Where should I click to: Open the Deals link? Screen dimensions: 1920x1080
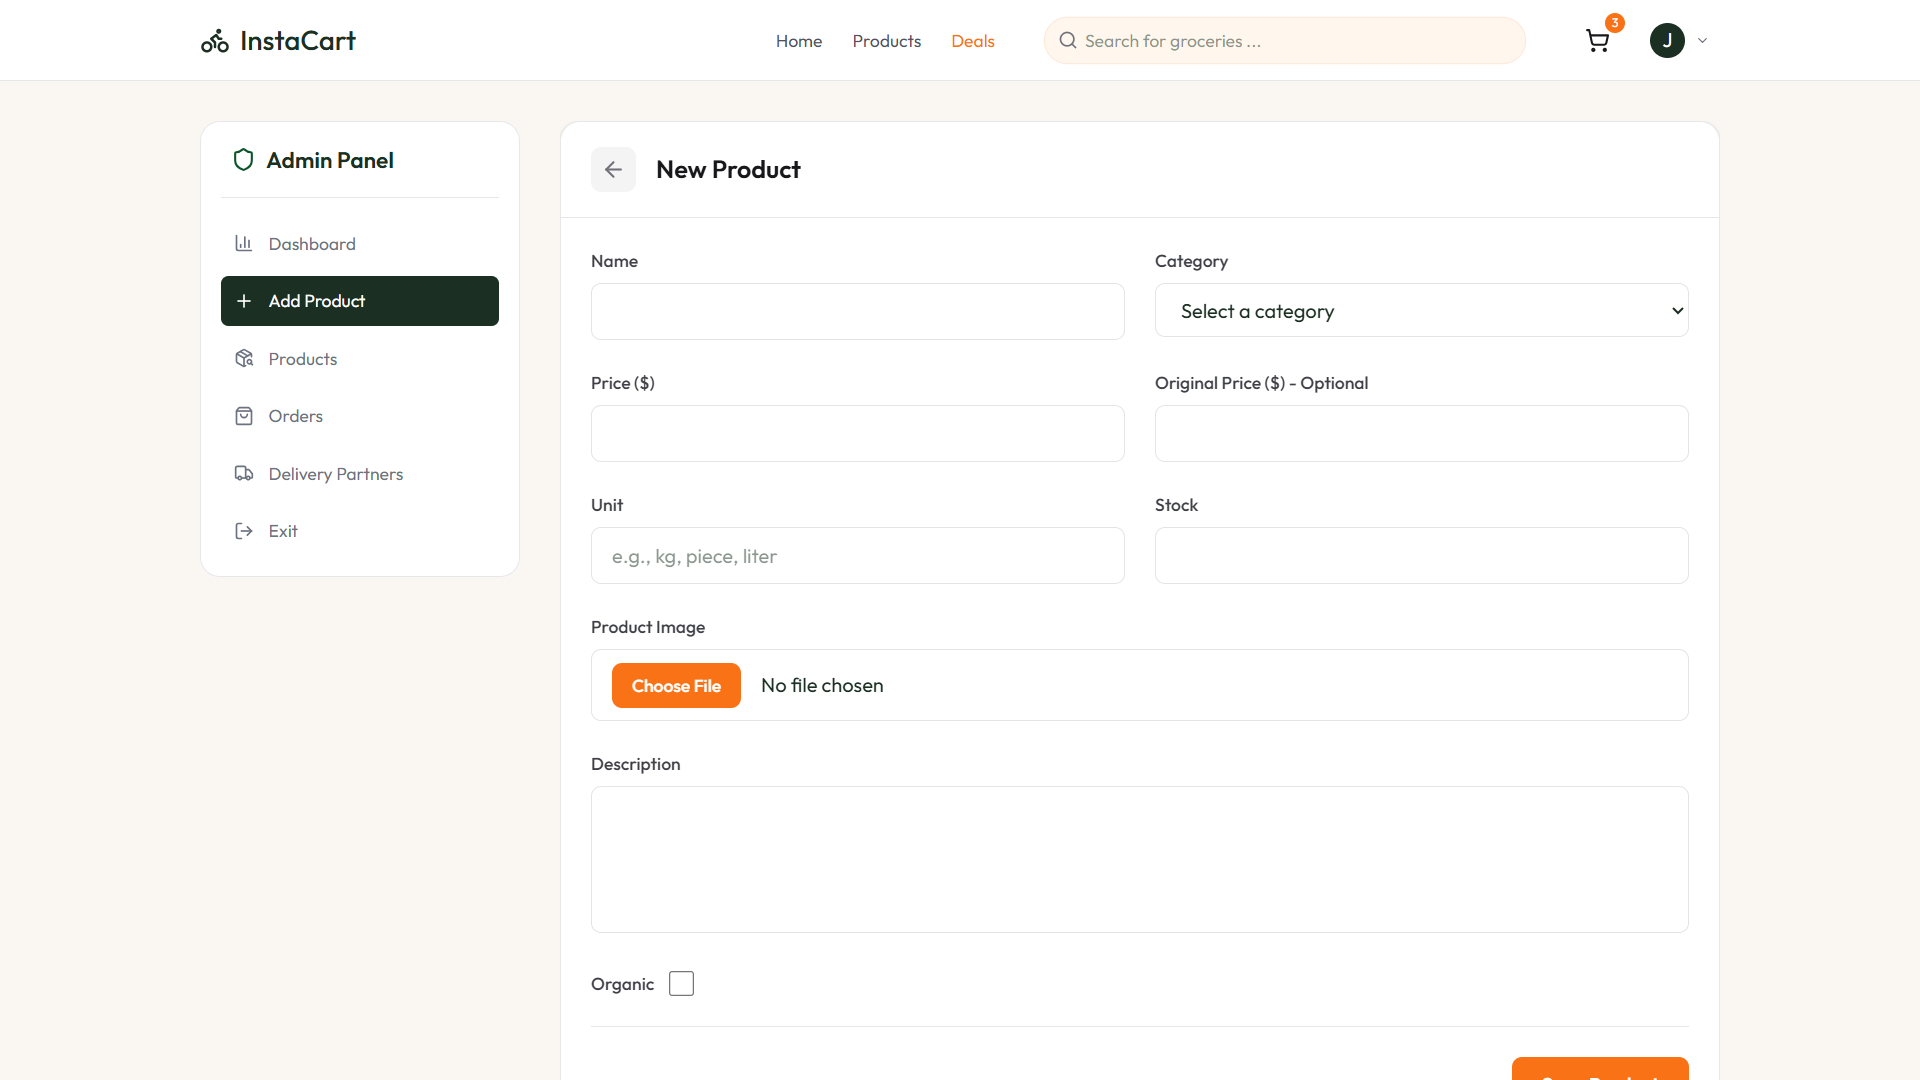[x=973, y=41]
